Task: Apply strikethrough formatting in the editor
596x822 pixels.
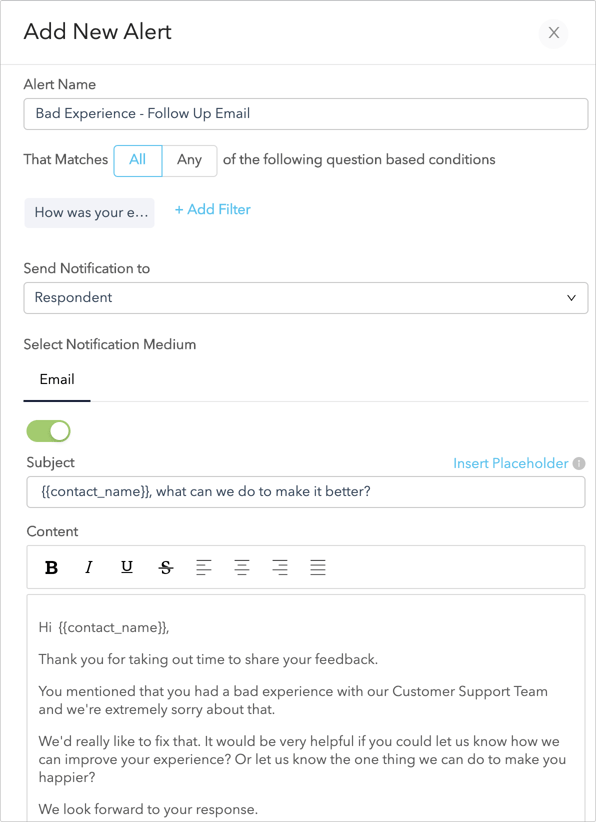Action: (165, 567)
